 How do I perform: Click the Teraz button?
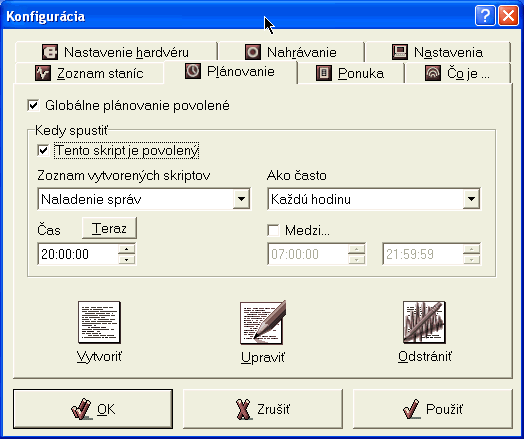[x=109, y=228]
